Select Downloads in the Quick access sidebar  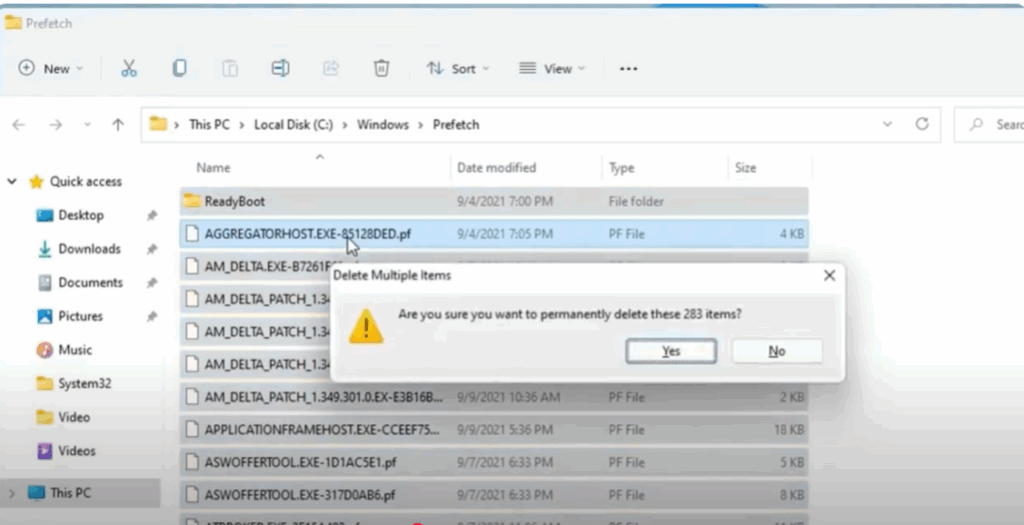coord(89,249)
